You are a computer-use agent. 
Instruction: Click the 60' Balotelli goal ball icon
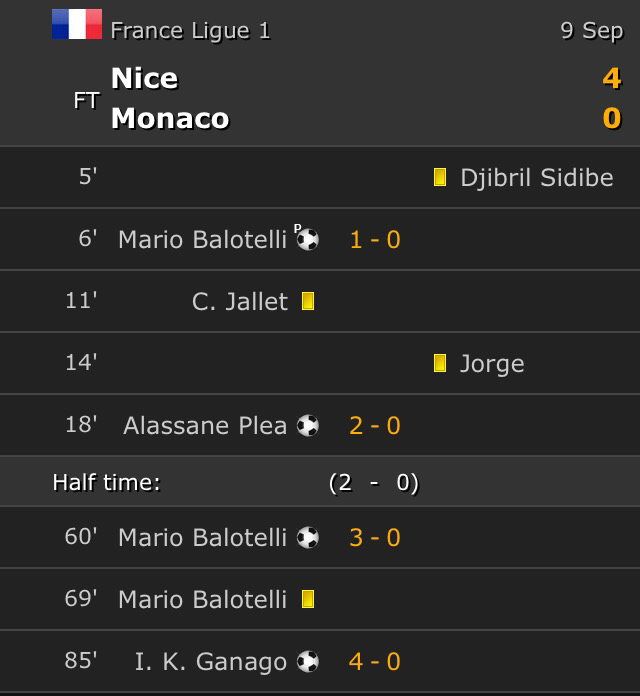308,538
